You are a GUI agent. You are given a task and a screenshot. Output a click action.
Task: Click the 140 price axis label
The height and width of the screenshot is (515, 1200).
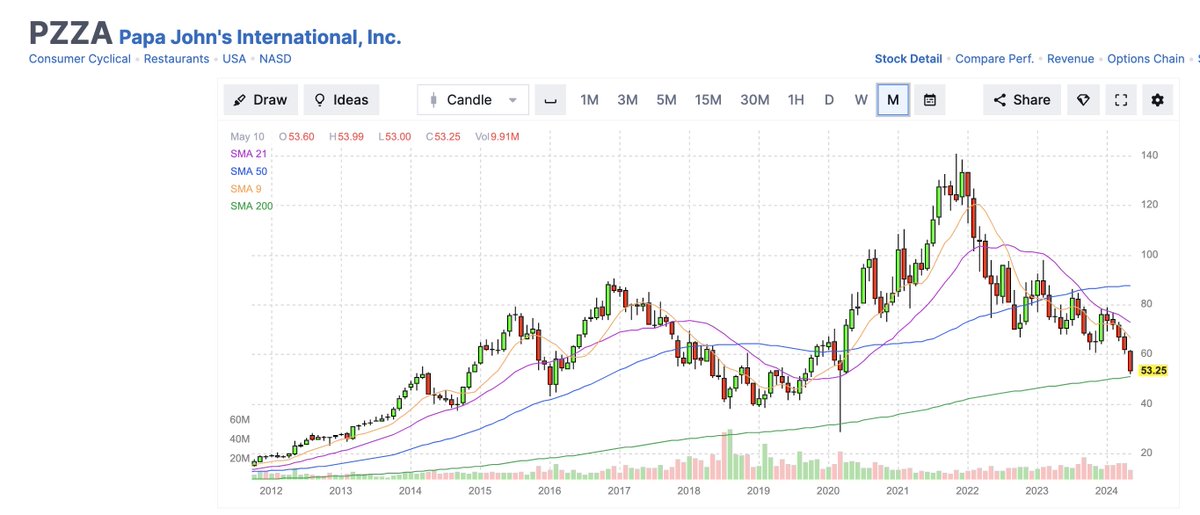pos(1150,155)
